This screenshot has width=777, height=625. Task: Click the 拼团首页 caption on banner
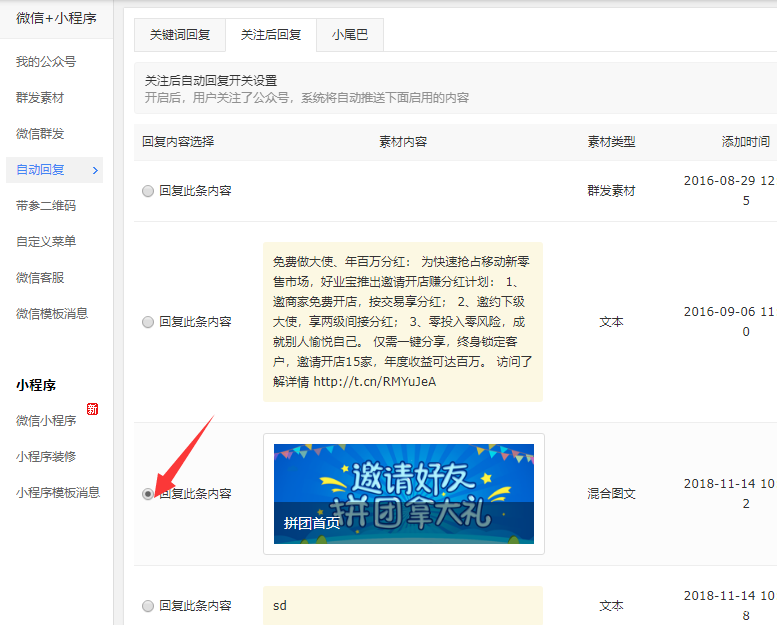pyautogui.click(x=312, y=523)
